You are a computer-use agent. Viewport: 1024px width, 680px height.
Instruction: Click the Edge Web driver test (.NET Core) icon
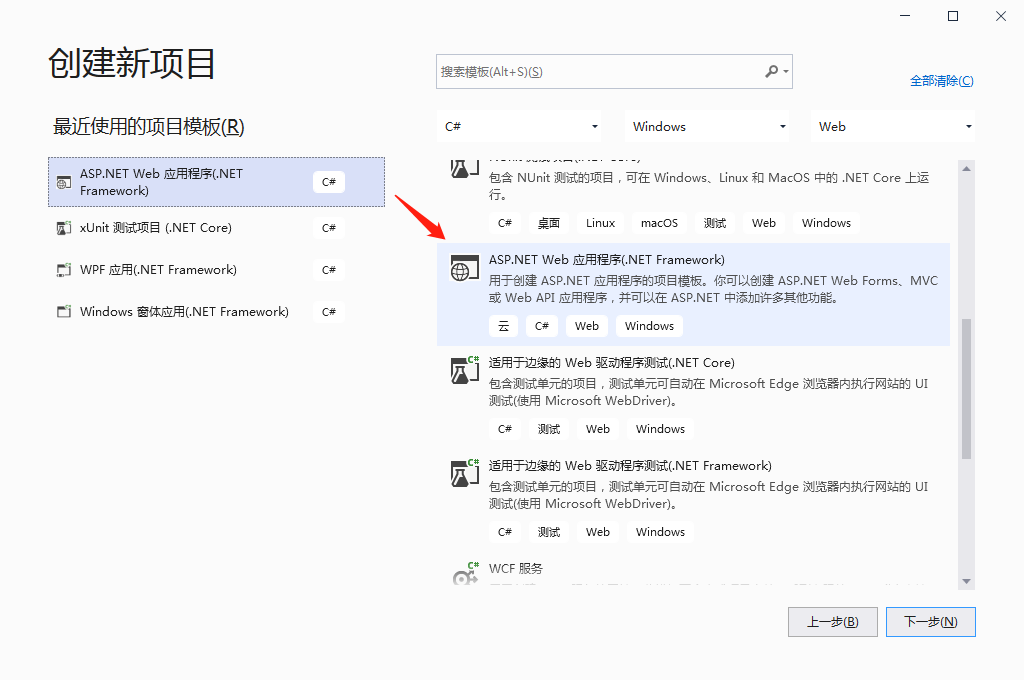[x=464, y=370]
